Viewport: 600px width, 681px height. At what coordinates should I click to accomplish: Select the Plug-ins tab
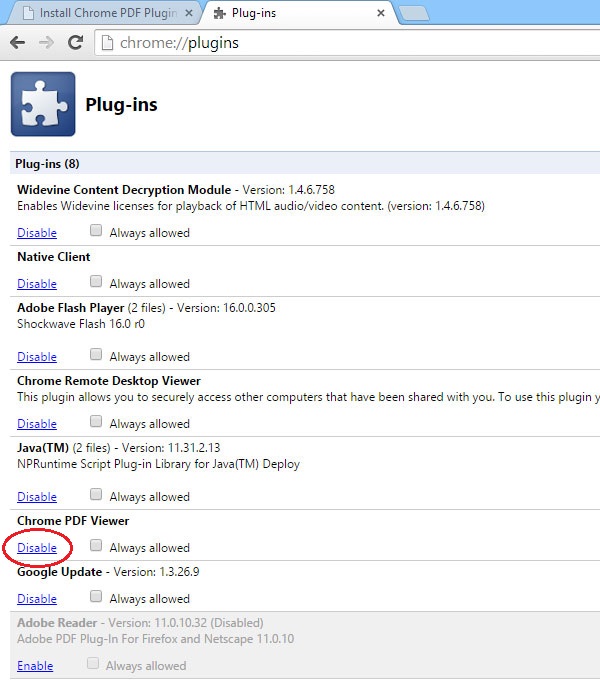290,14
